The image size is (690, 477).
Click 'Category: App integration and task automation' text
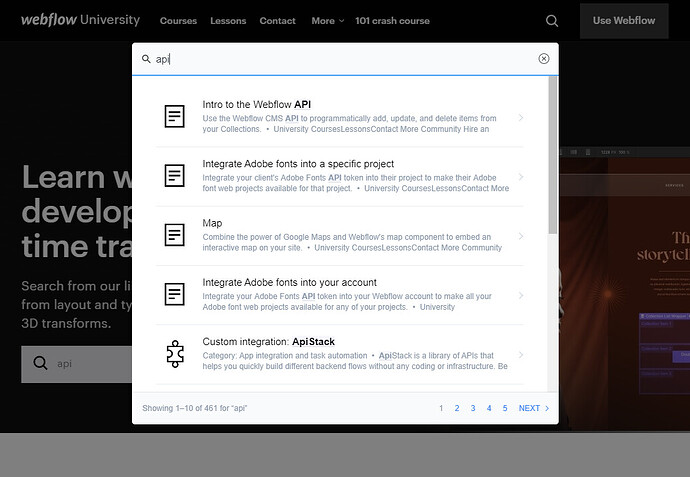tap(285, 356)
